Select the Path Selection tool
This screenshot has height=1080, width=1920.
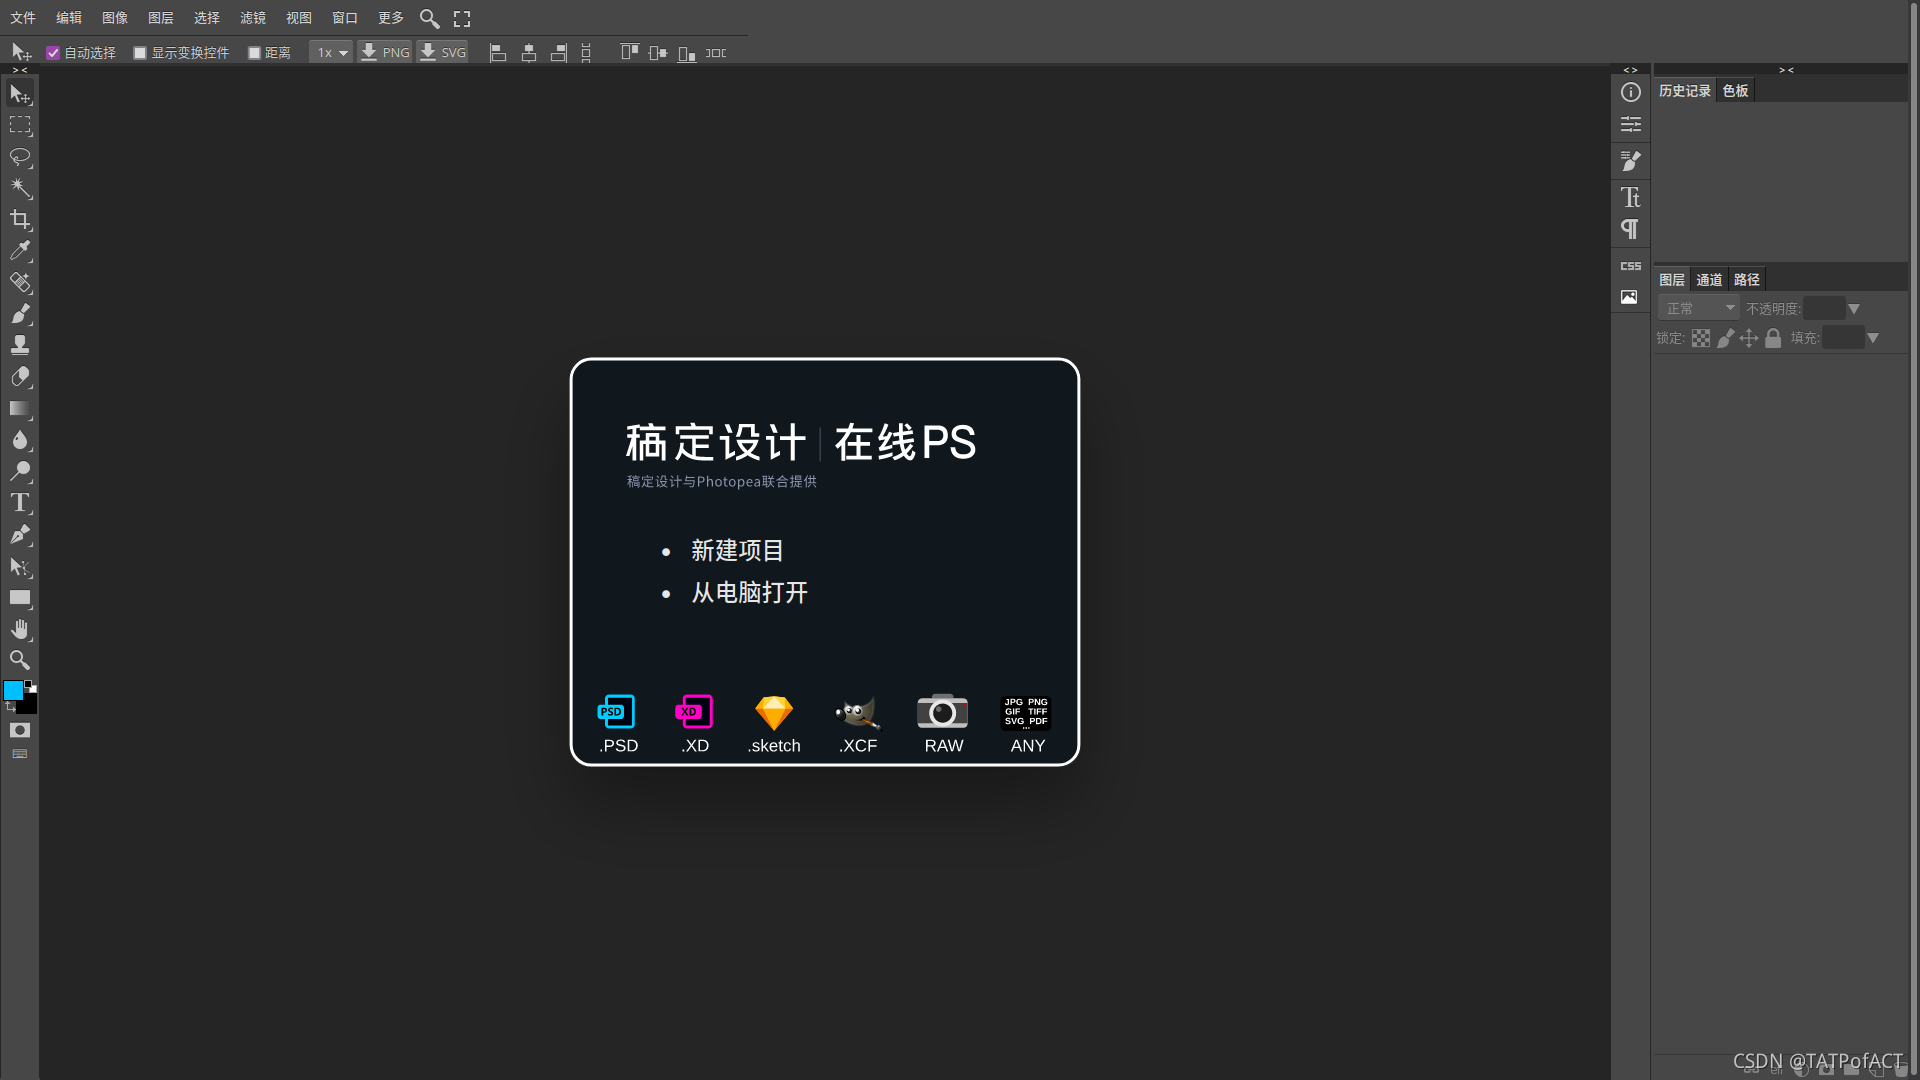[20, 566]
